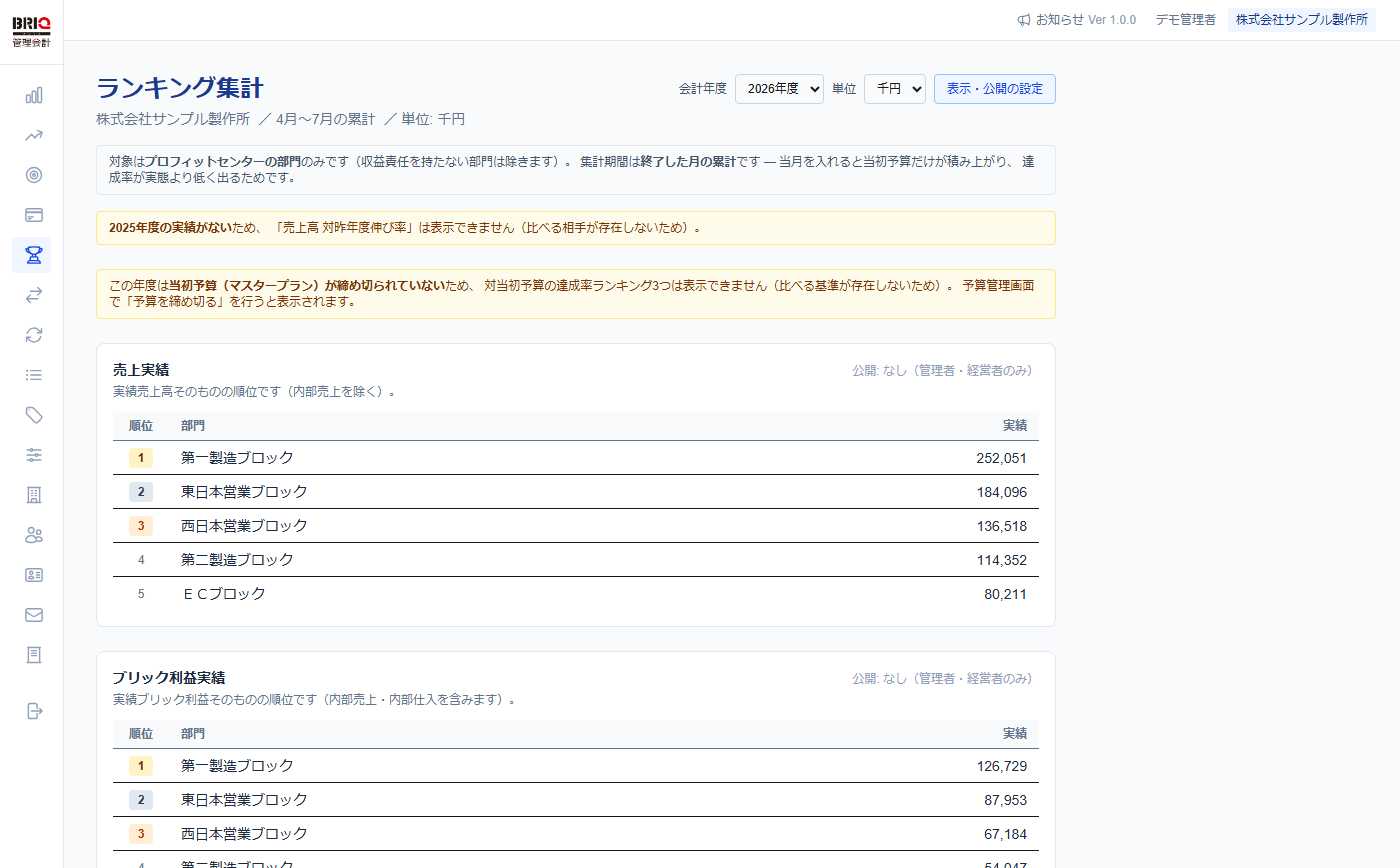This screenshot has height=868, width=1400.
Task: Open the 会計年度 dropdown showing 2026年度
Action: (779, 89)
